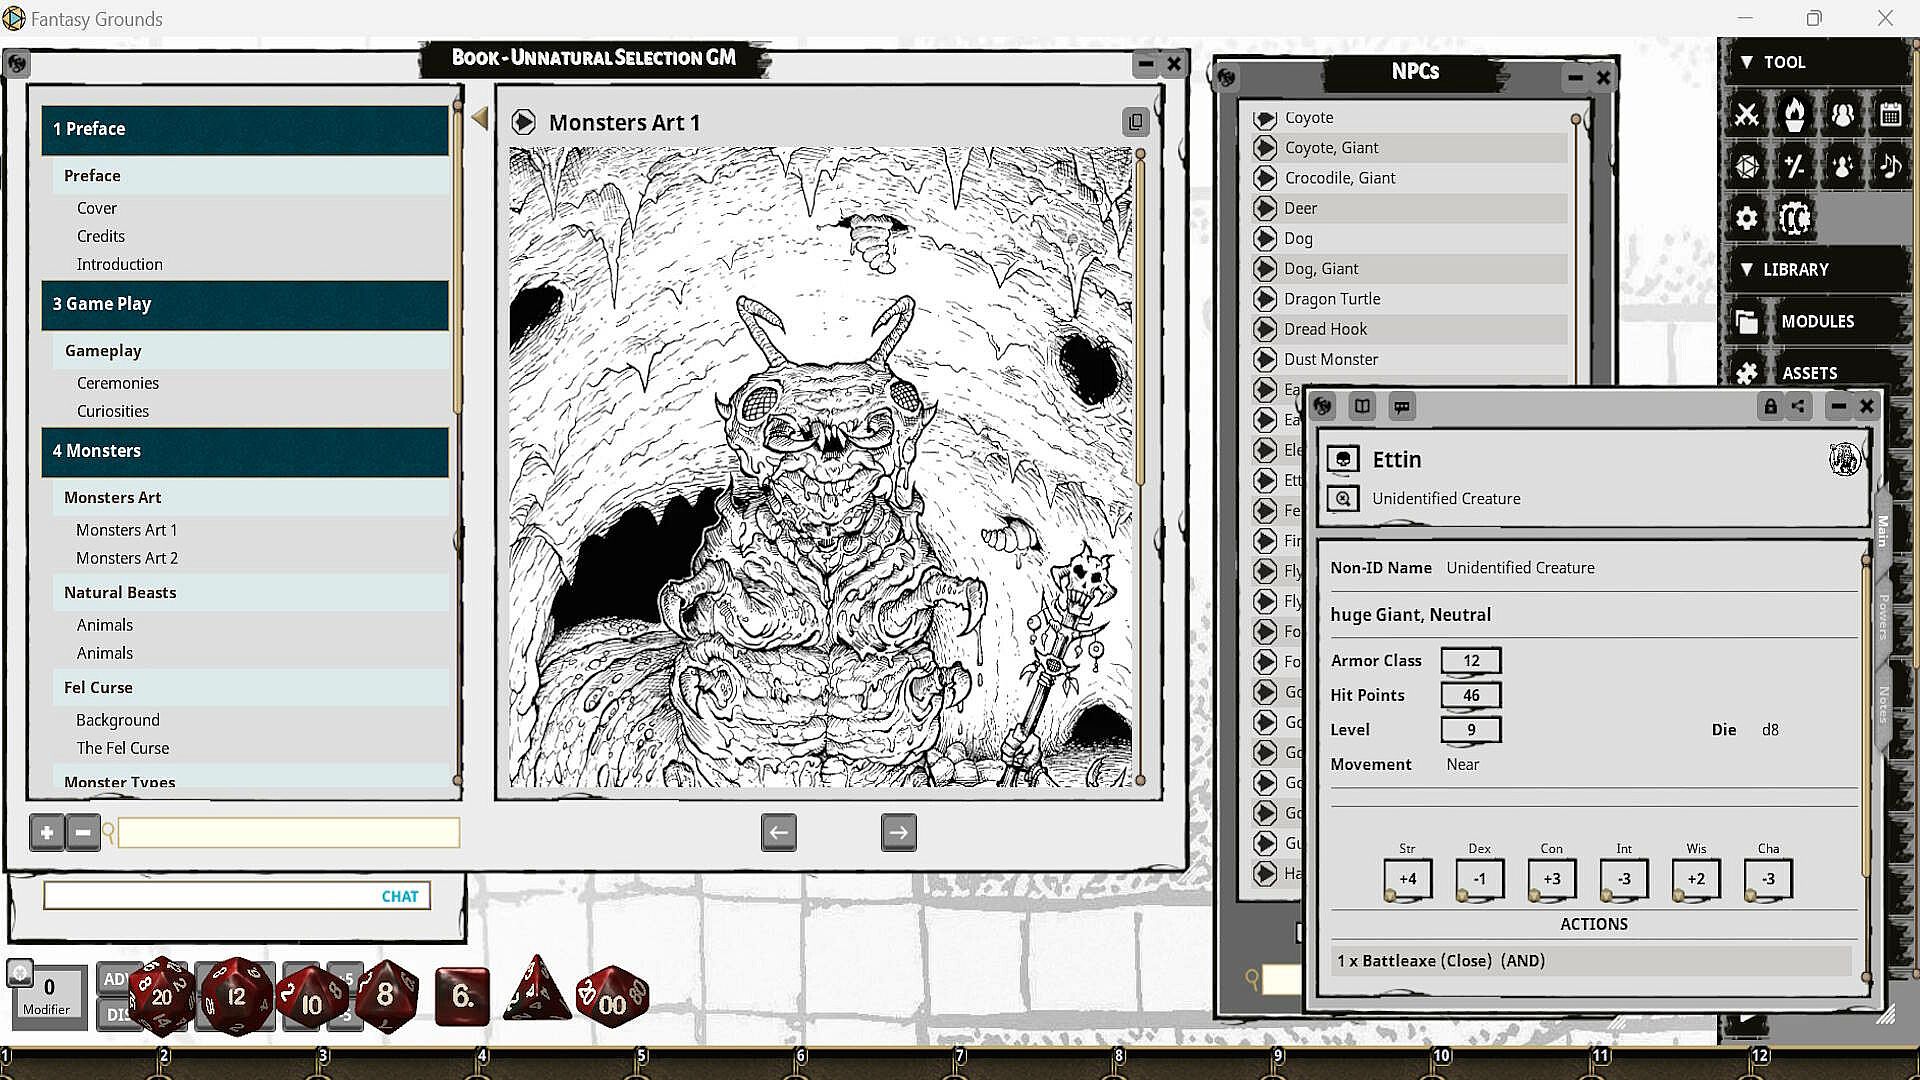Toggle the lock on the Ettin record
This screenshot has height=1080, width=1920.
1770,407
